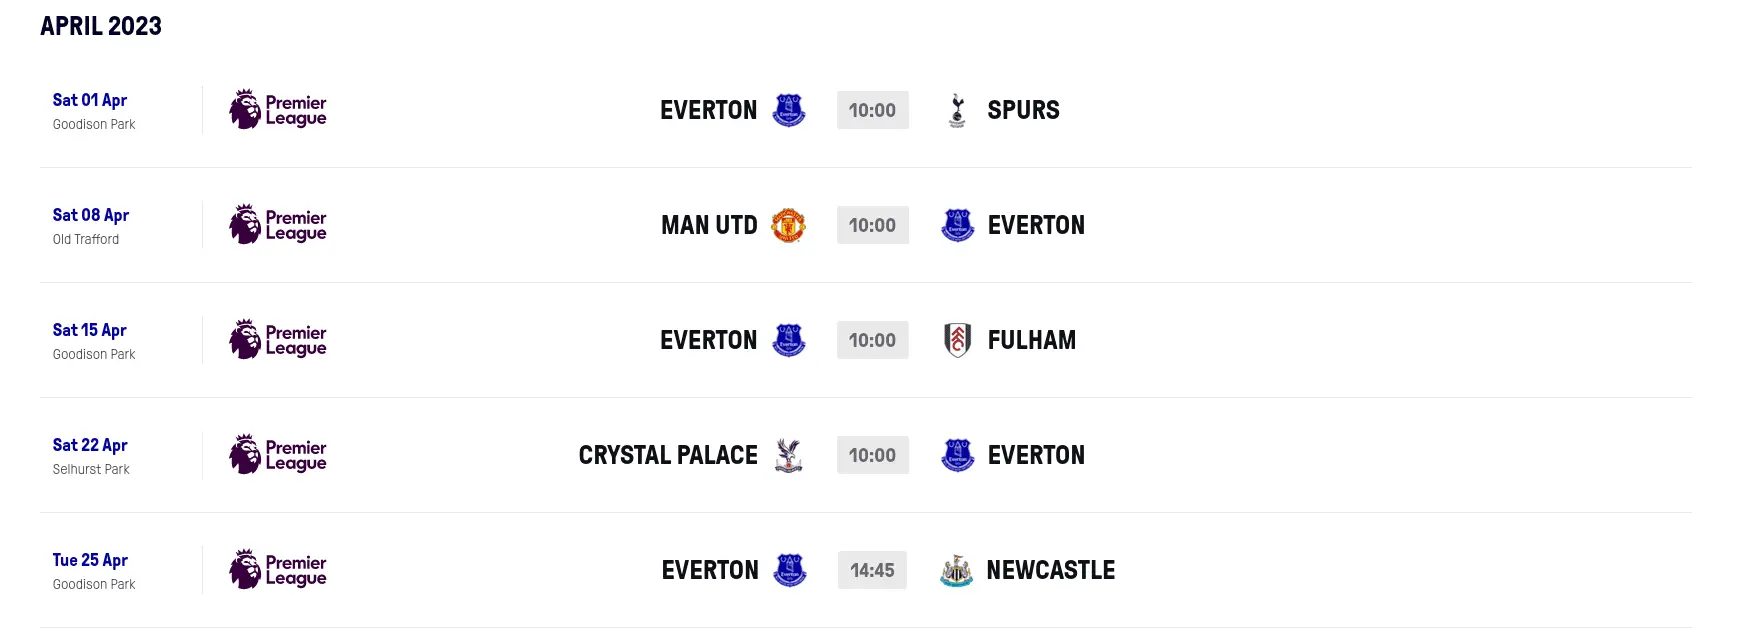Image resolution: width=1746 pixels, height=629 pixels.
Task: Click the Manchester United crest icon
Action: click(x=788, y=225)
